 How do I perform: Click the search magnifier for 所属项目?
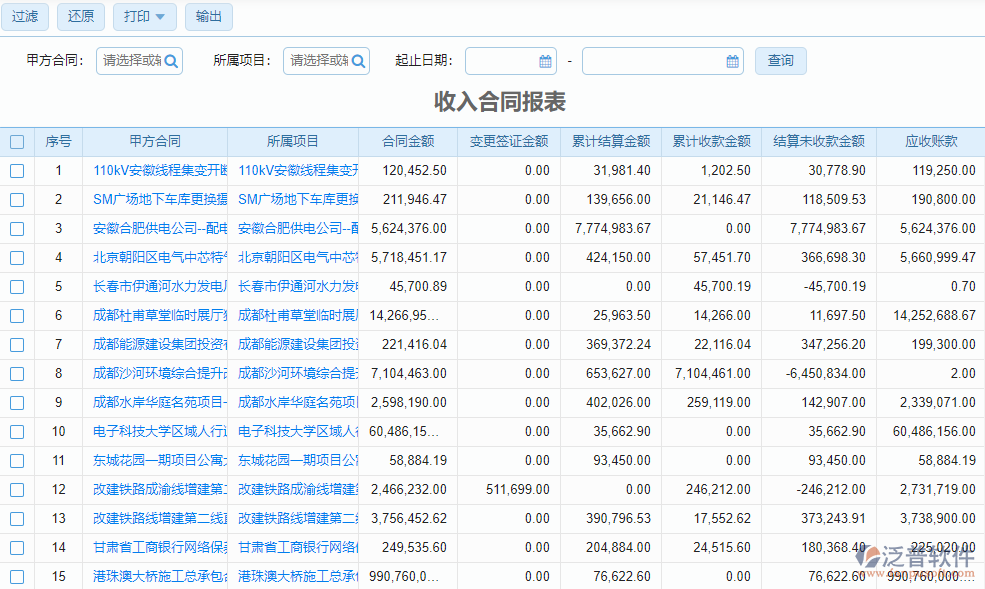[x=358, y=60]
